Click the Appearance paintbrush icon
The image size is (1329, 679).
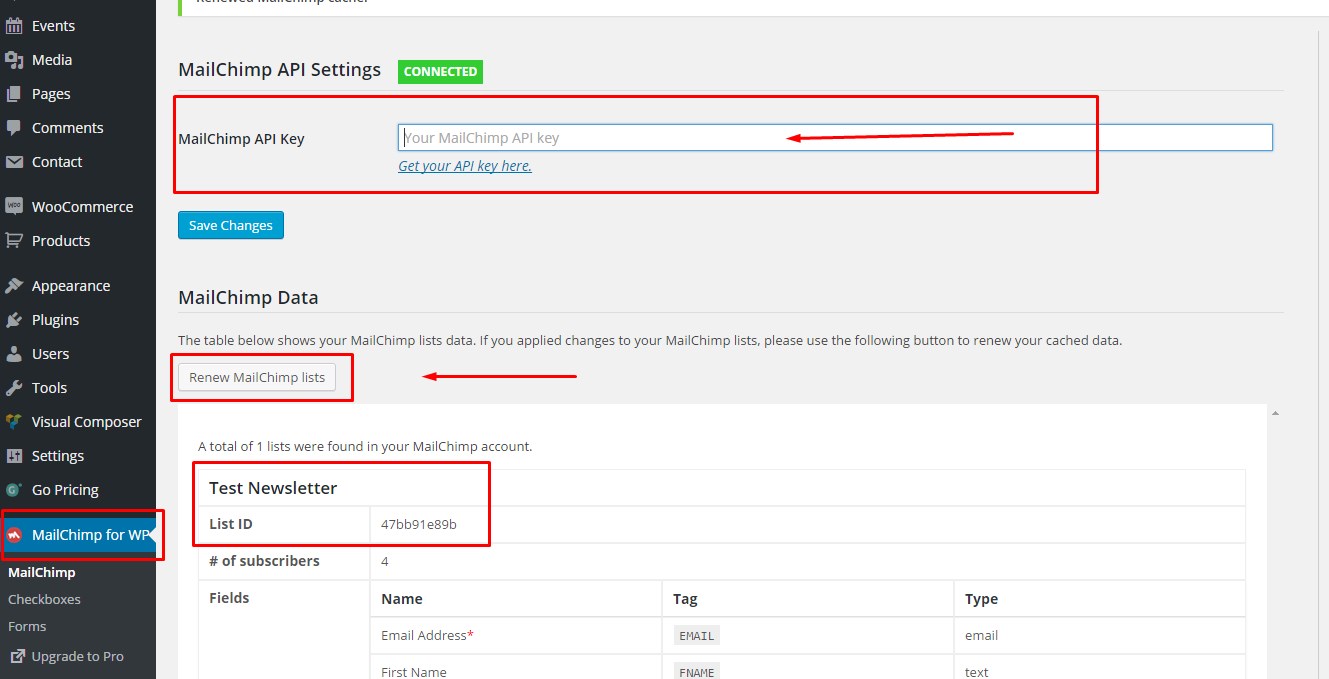(x=14, y=286)
